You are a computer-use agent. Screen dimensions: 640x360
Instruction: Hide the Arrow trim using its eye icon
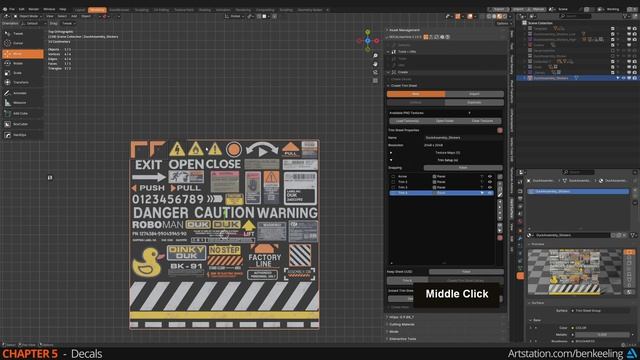click(490, 177)
